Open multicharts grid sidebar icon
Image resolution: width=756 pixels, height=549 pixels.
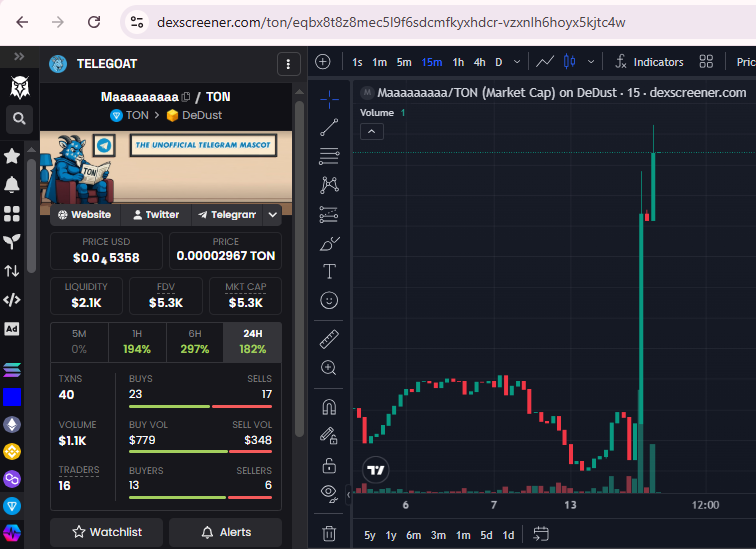click(12, 214)
